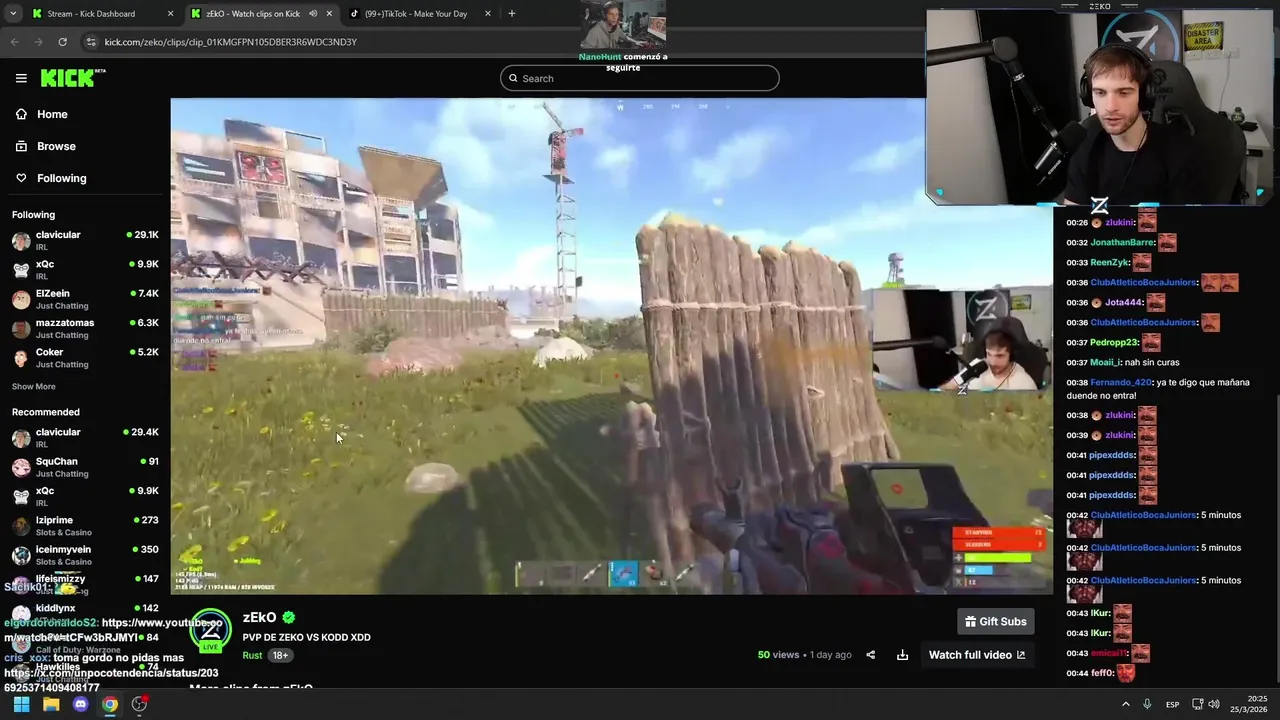Screen dimensions: 1280x720
Task: Click the zEkO channel name
Action: 259,617
